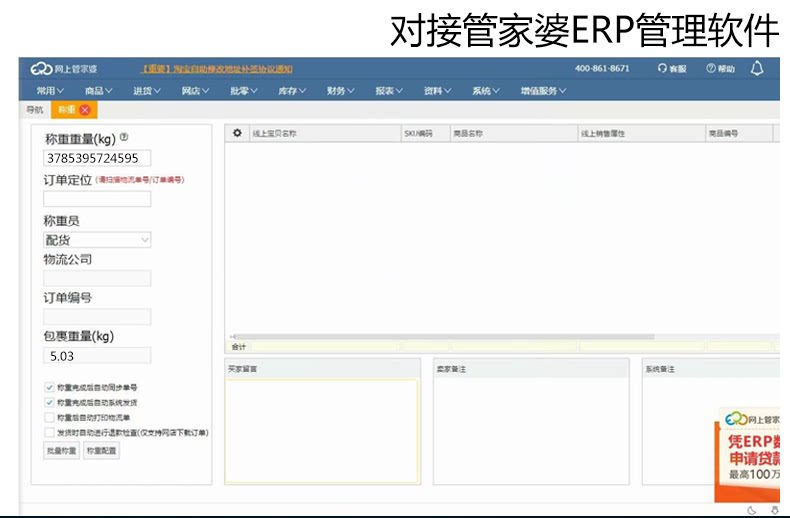Click help icon next to 称重重量(kg)
790x518 pixels.
click(x=124, y=137)
